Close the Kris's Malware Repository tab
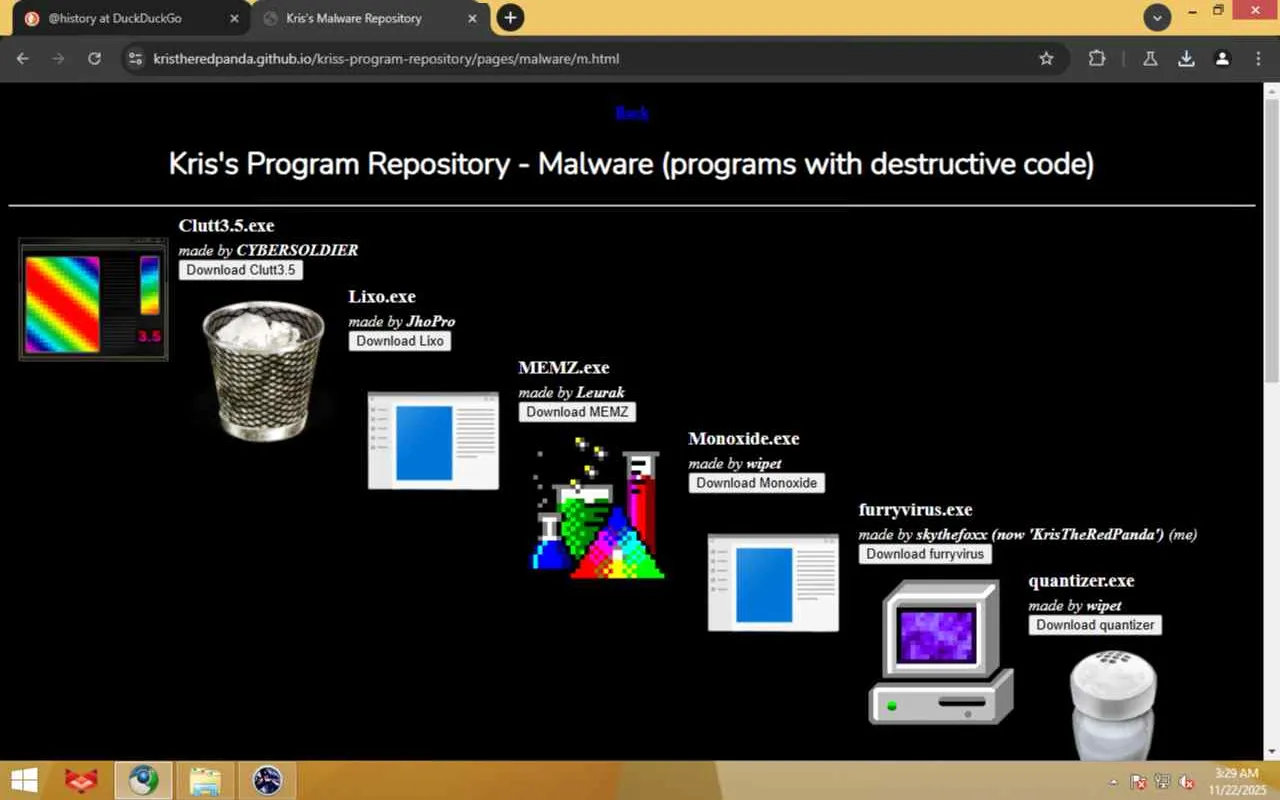This screenshot has height=800, width=1280. (474, 18)
